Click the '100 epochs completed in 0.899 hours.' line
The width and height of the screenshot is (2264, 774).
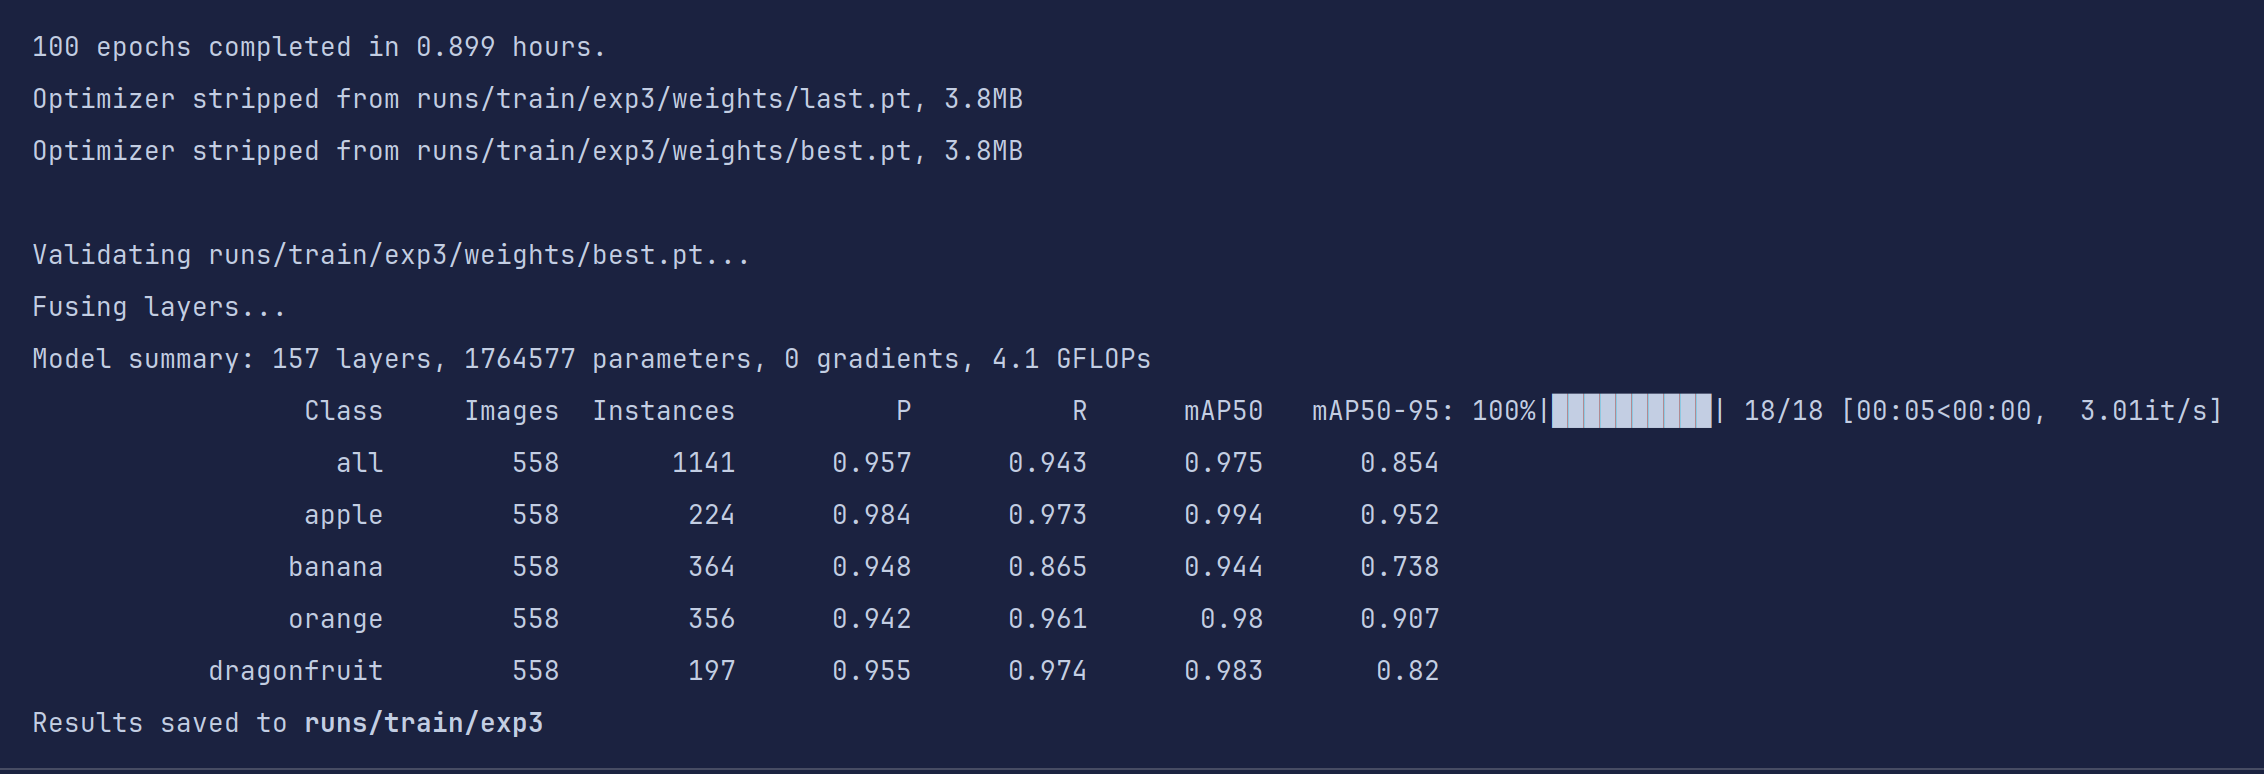[319, 47]
